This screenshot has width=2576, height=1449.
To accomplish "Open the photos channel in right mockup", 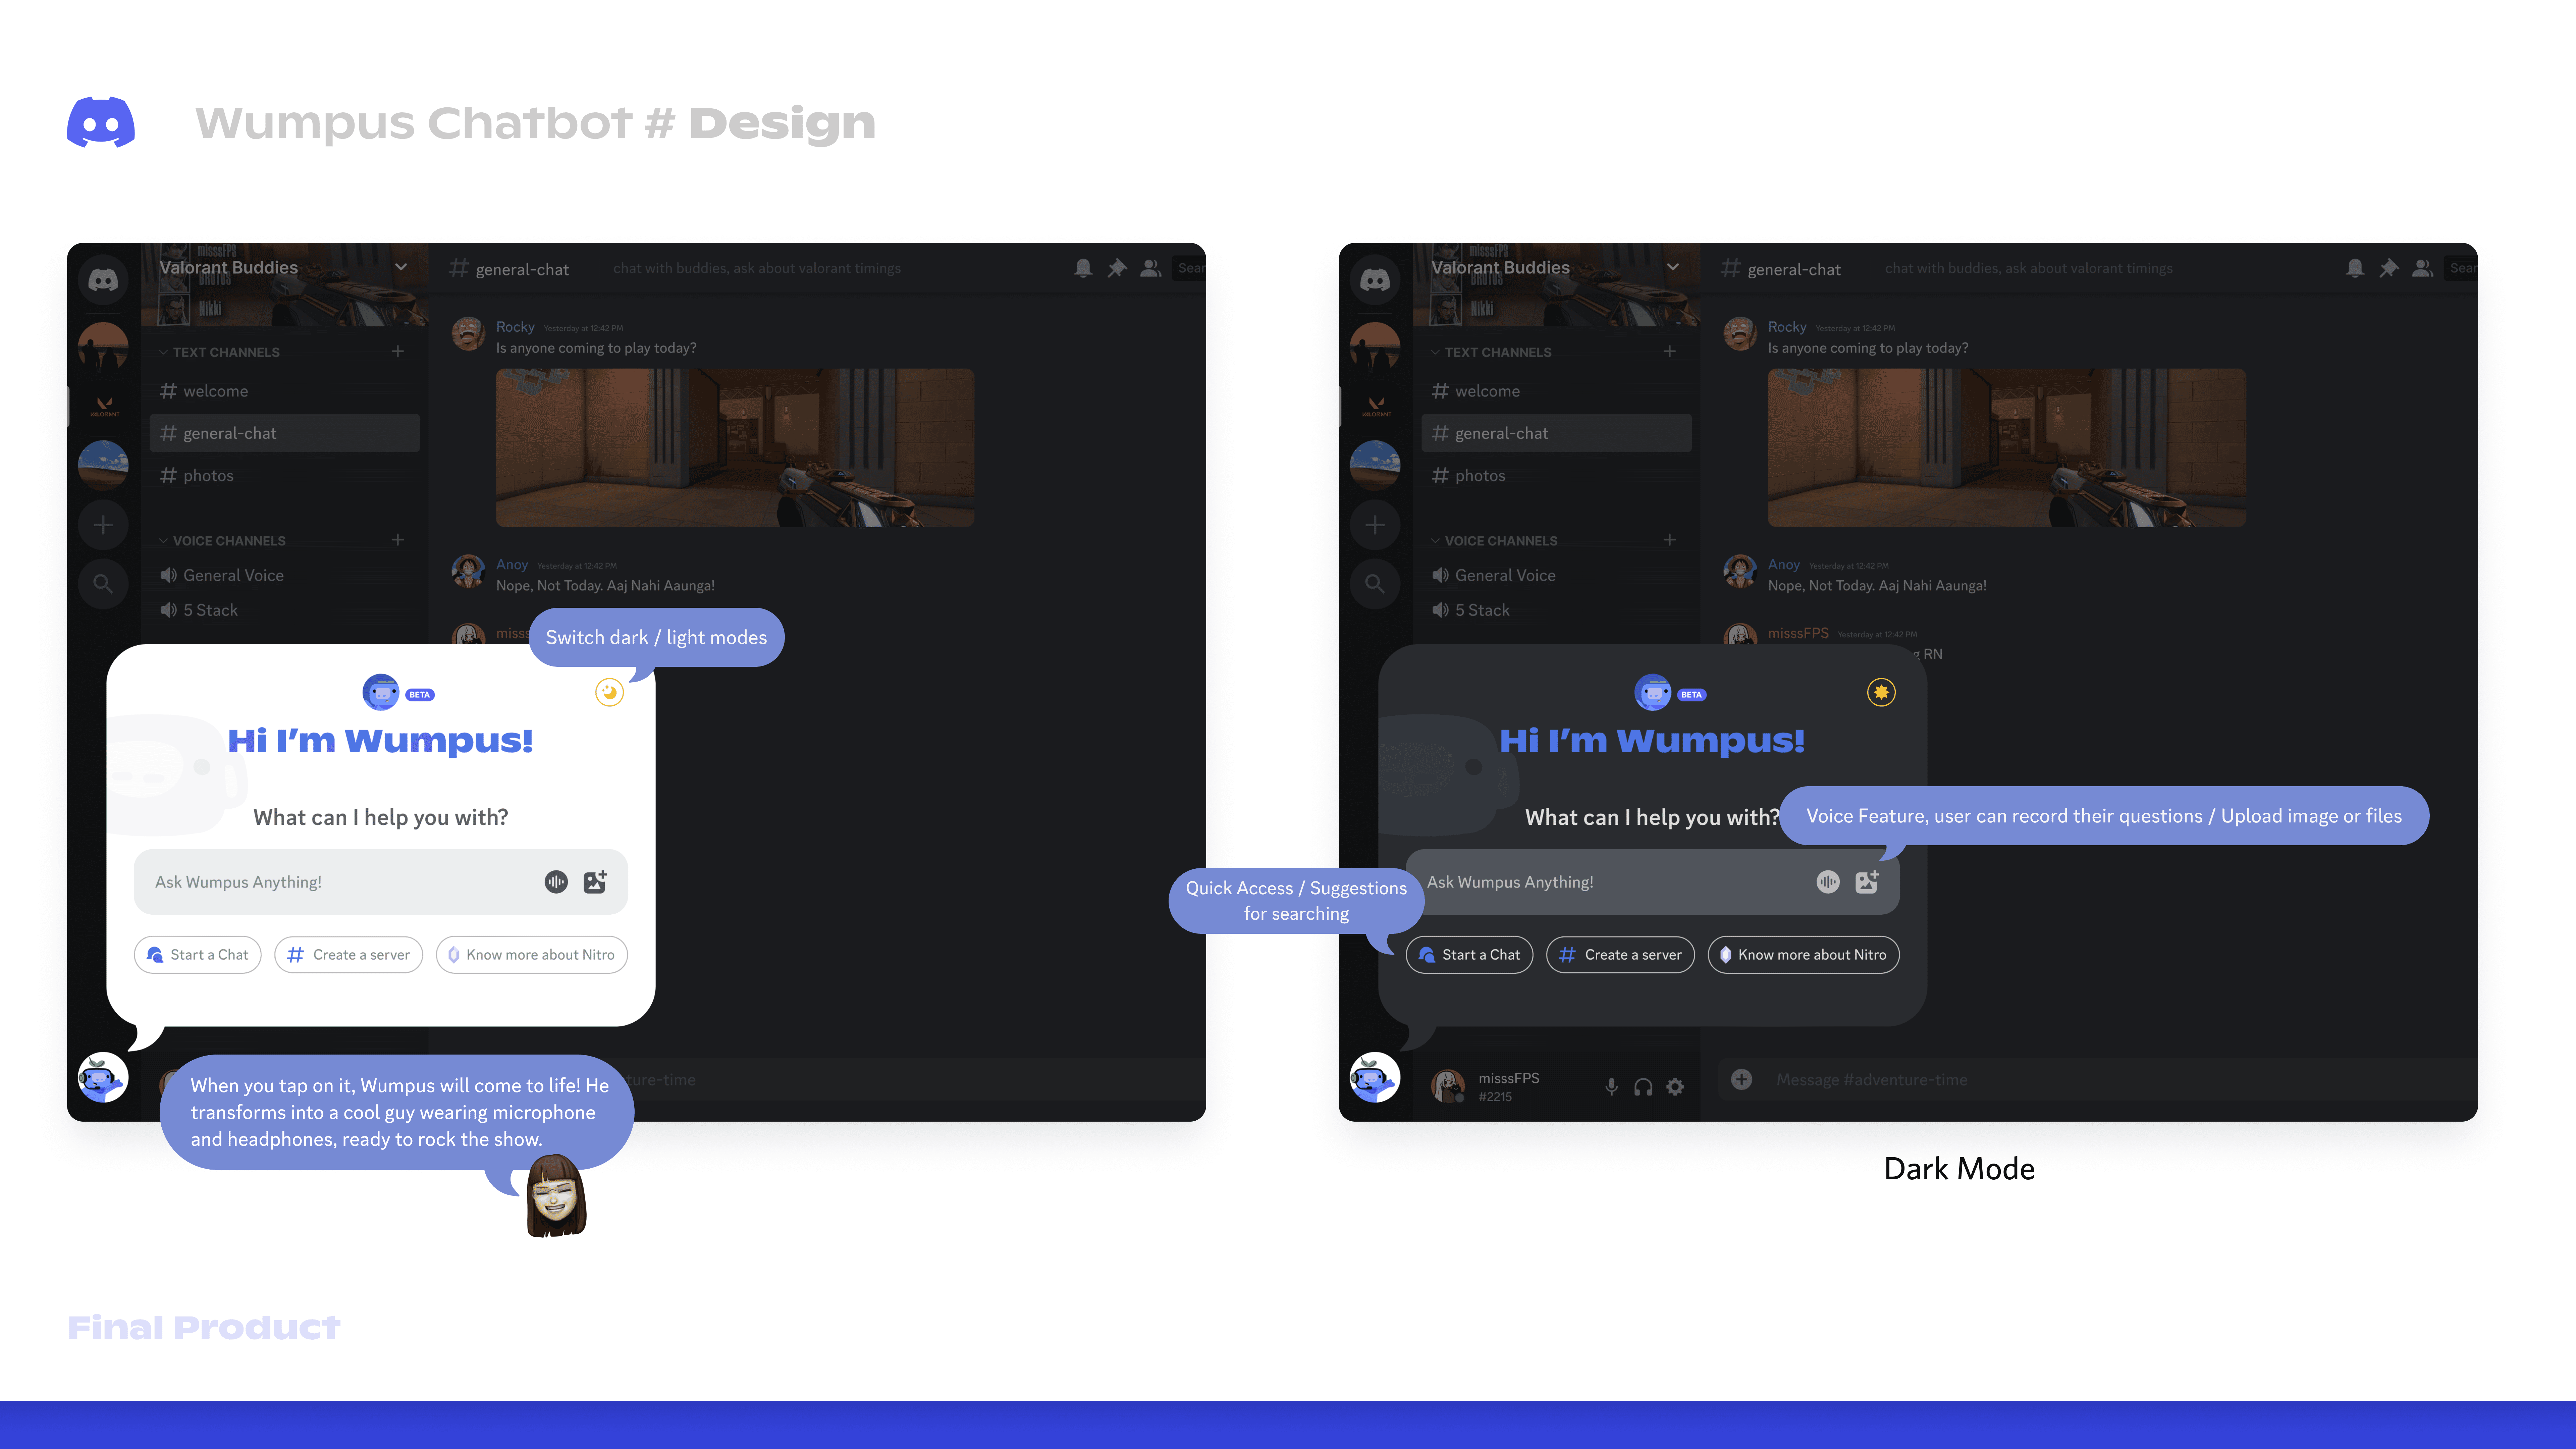I will click(1557, 476).
